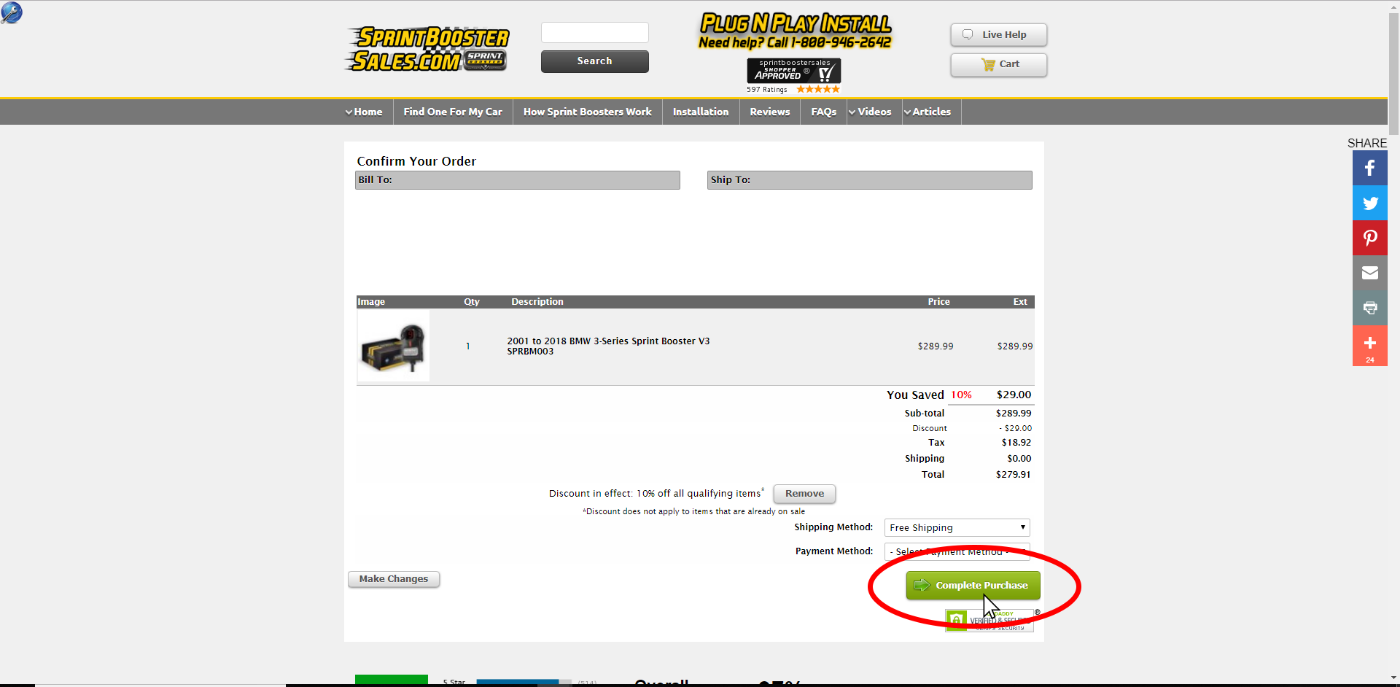The height and width of the screenshot is (687, 1400).
Task: Click the Search button
Action: 595,61
